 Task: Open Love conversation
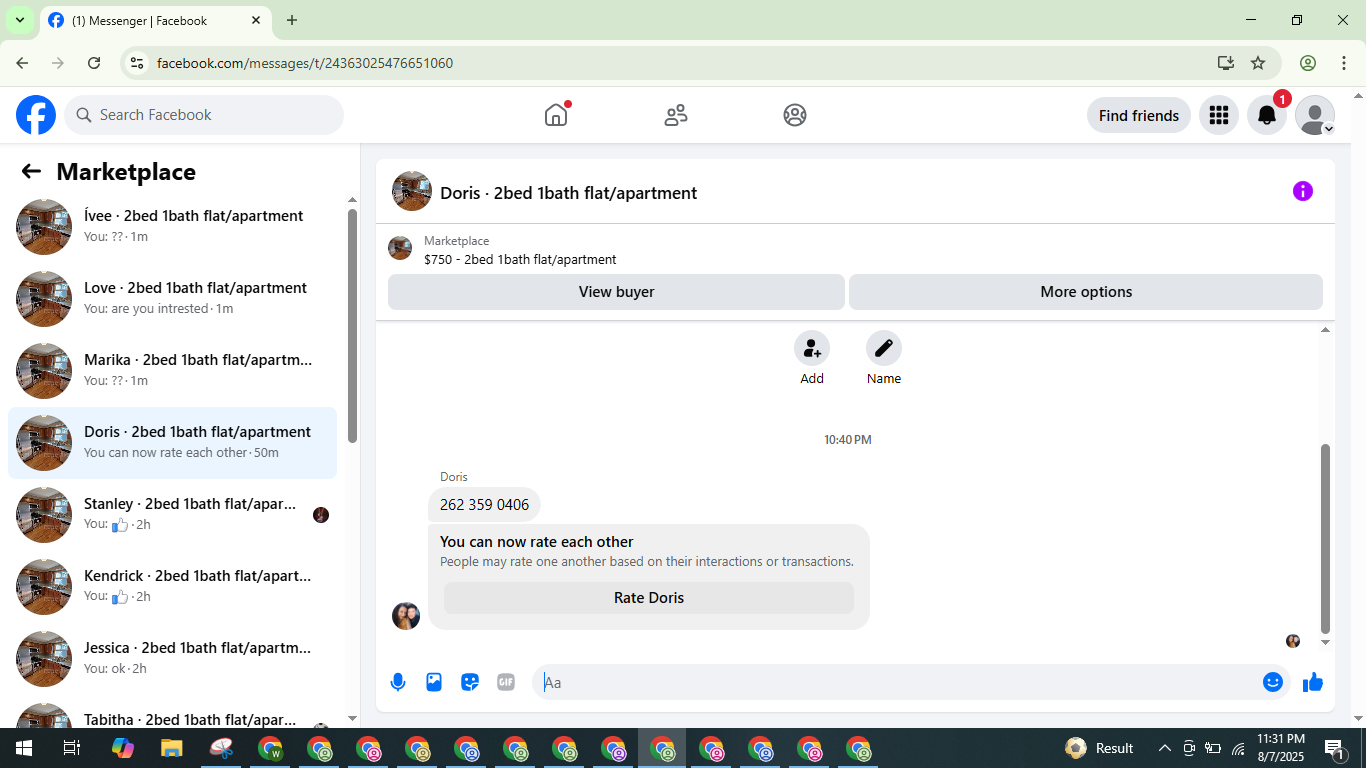tap(172, 299)
